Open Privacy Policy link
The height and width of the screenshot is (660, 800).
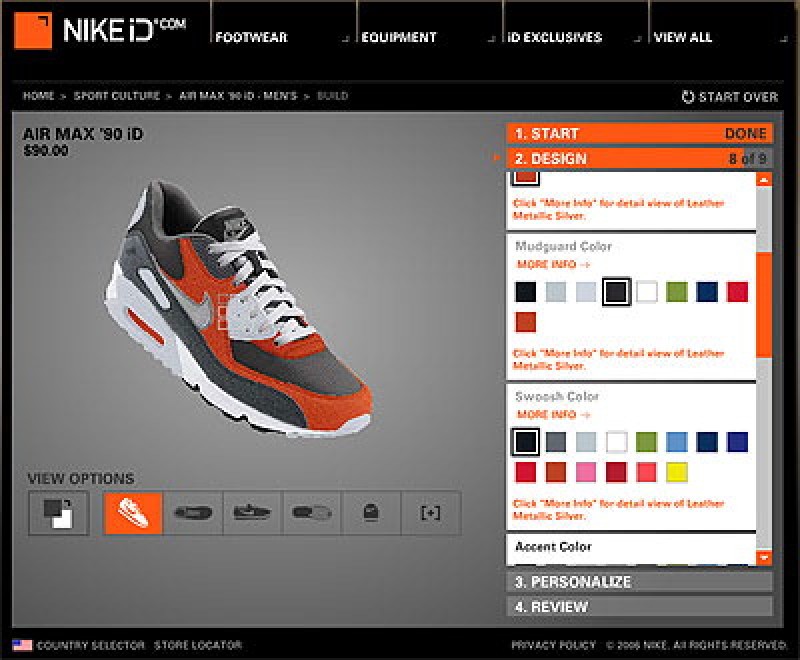pyautogui.click(x=554, y=646)
